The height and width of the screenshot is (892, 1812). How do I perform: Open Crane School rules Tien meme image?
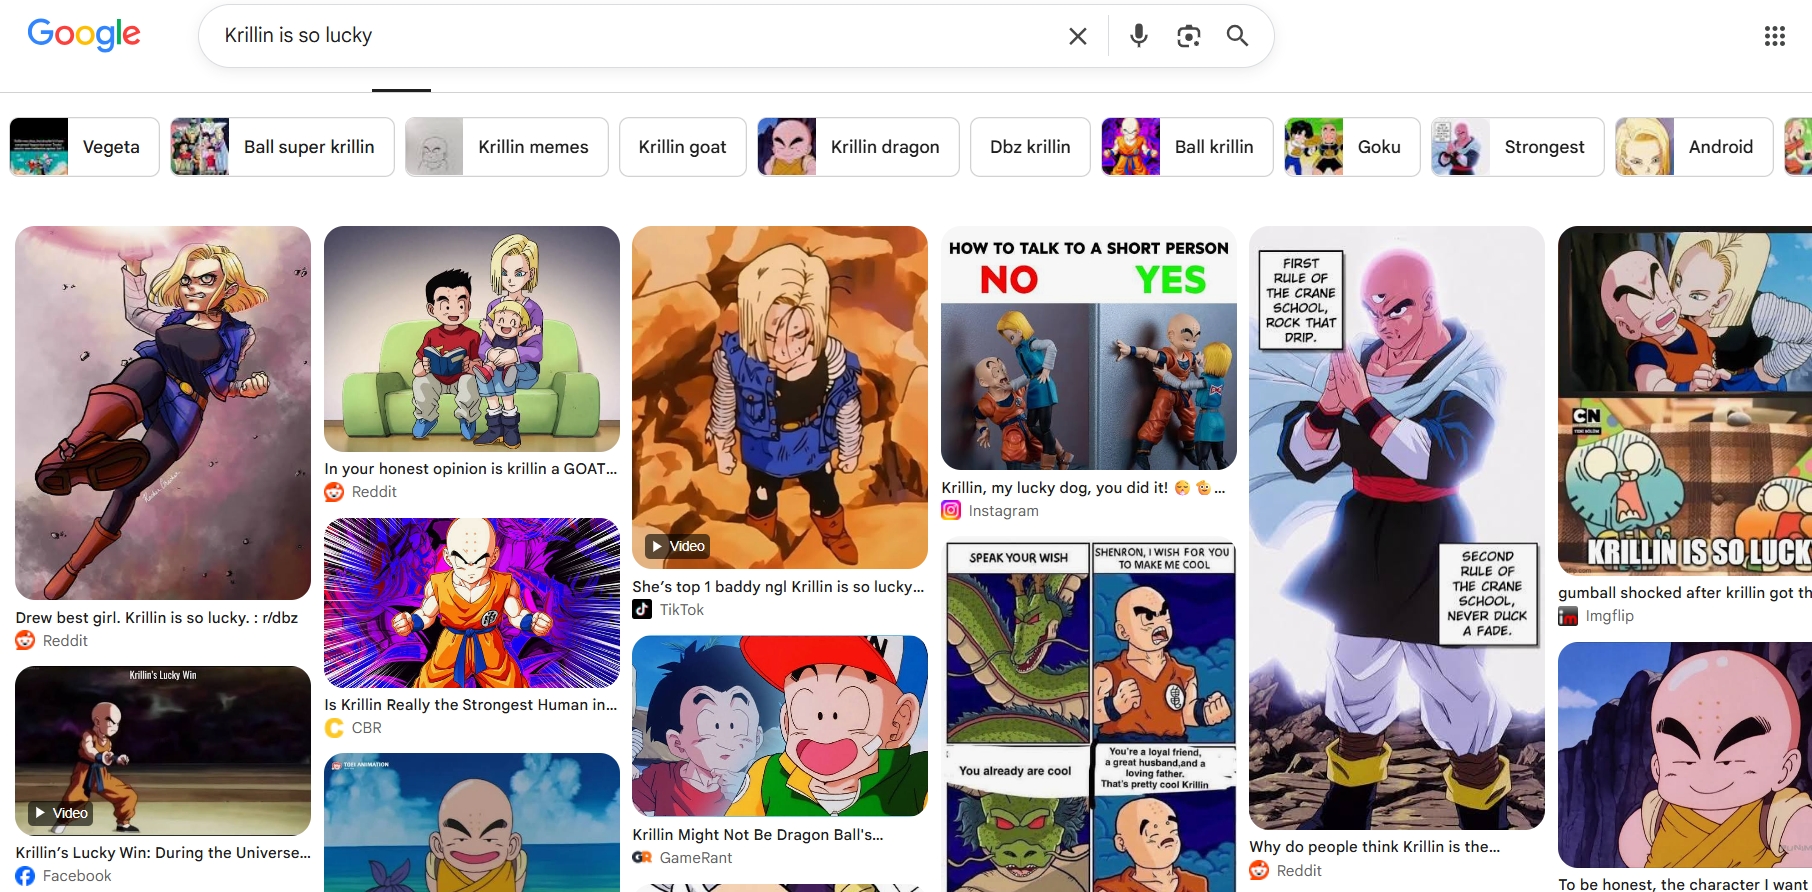pos(1397,528)
